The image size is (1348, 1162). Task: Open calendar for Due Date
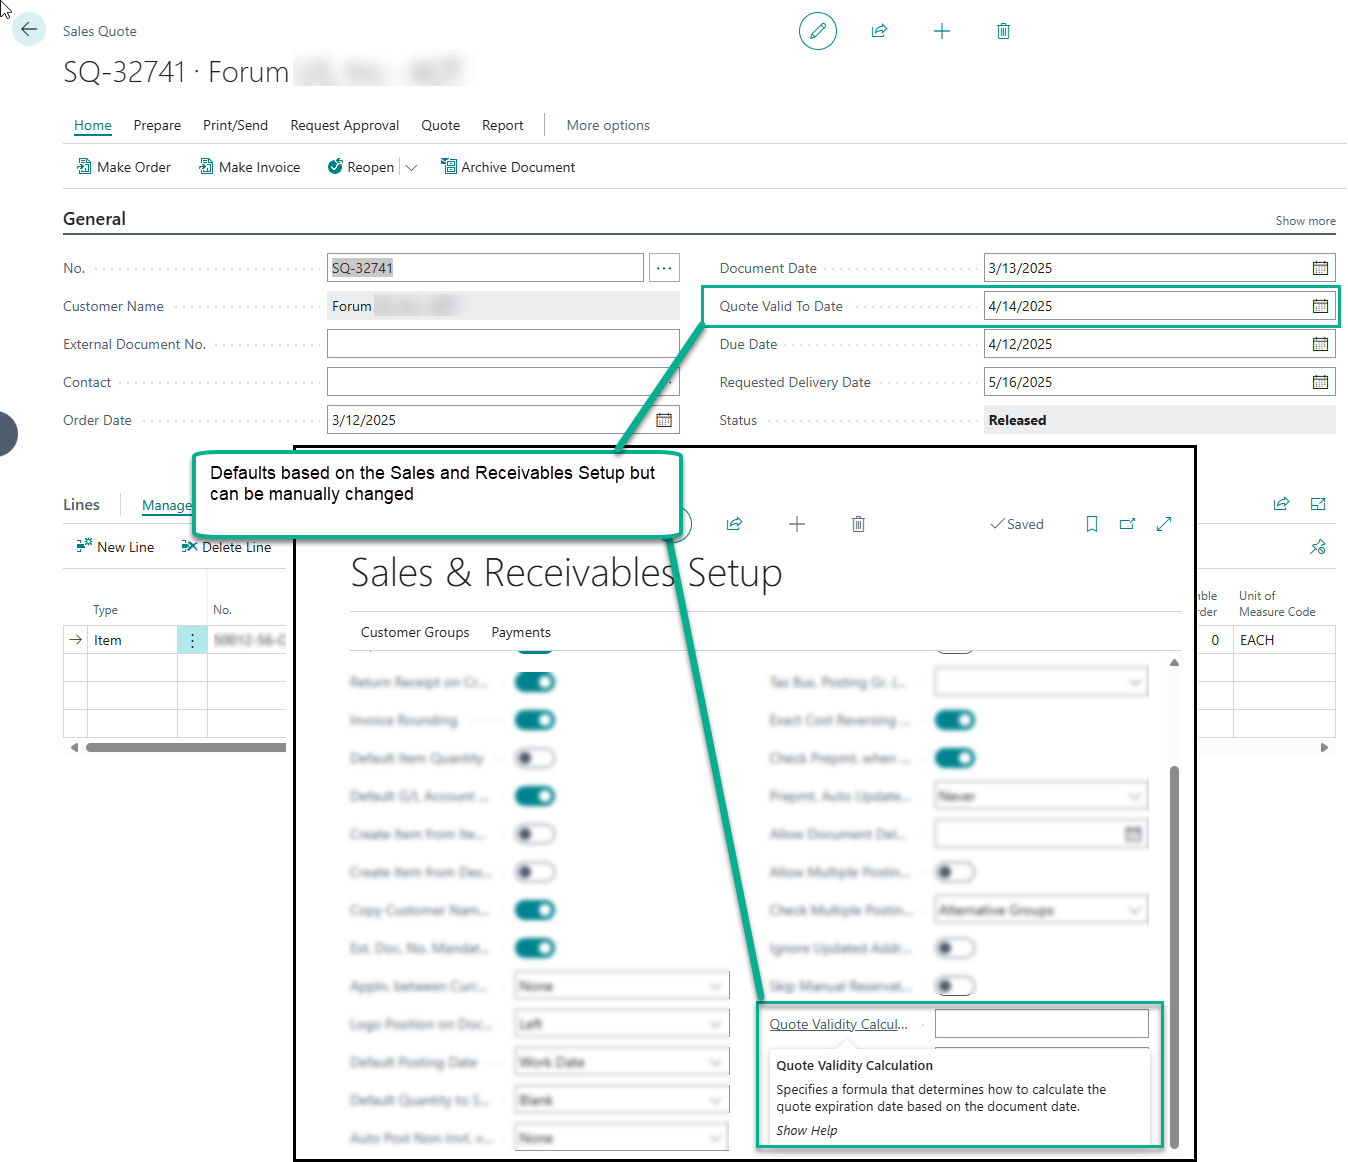[x=1320, y=344]
